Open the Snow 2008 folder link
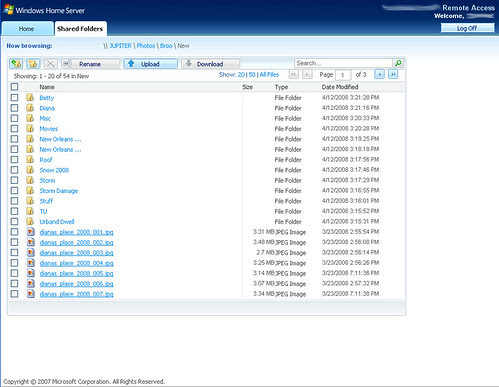 point(54,170)
